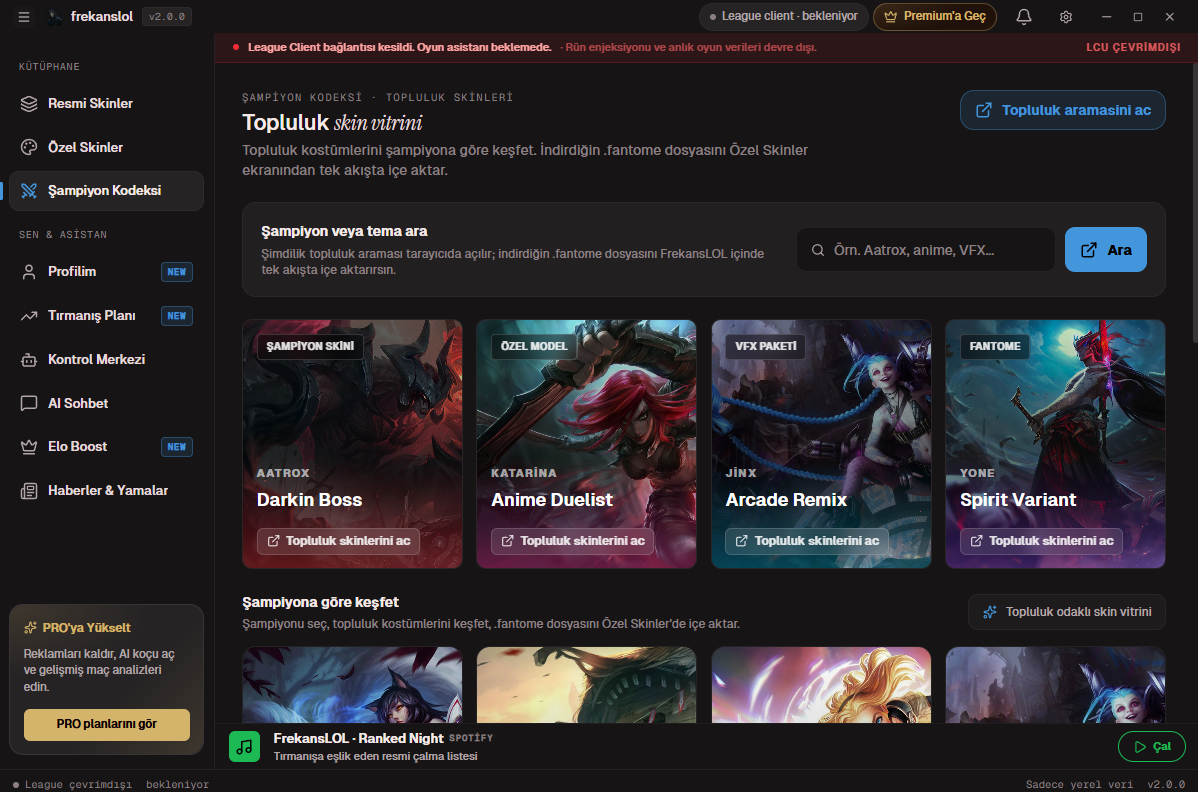The image size is (1198, 792).
Task: Click the Şampiyon Kodeksi swords icon
Action: pyautogui.click(x=29, y=191)
